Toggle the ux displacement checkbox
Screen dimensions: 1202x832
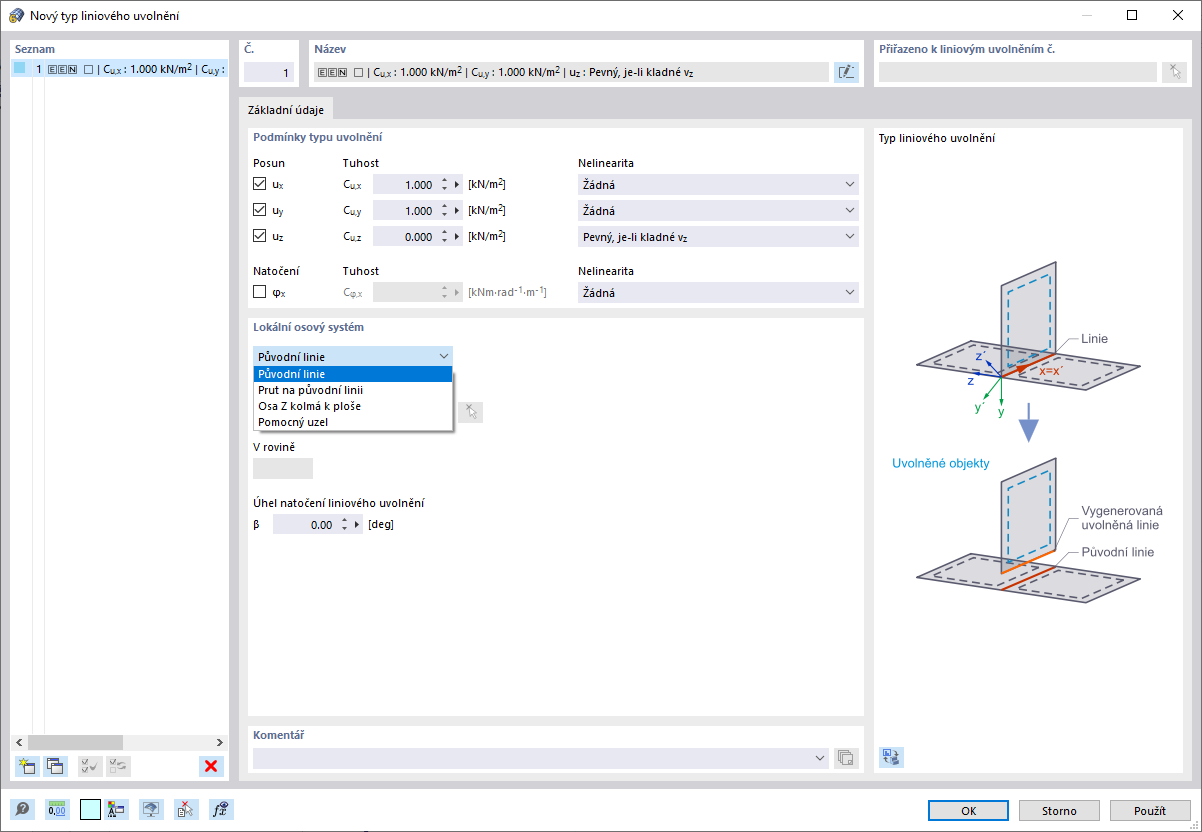(260, 184)
